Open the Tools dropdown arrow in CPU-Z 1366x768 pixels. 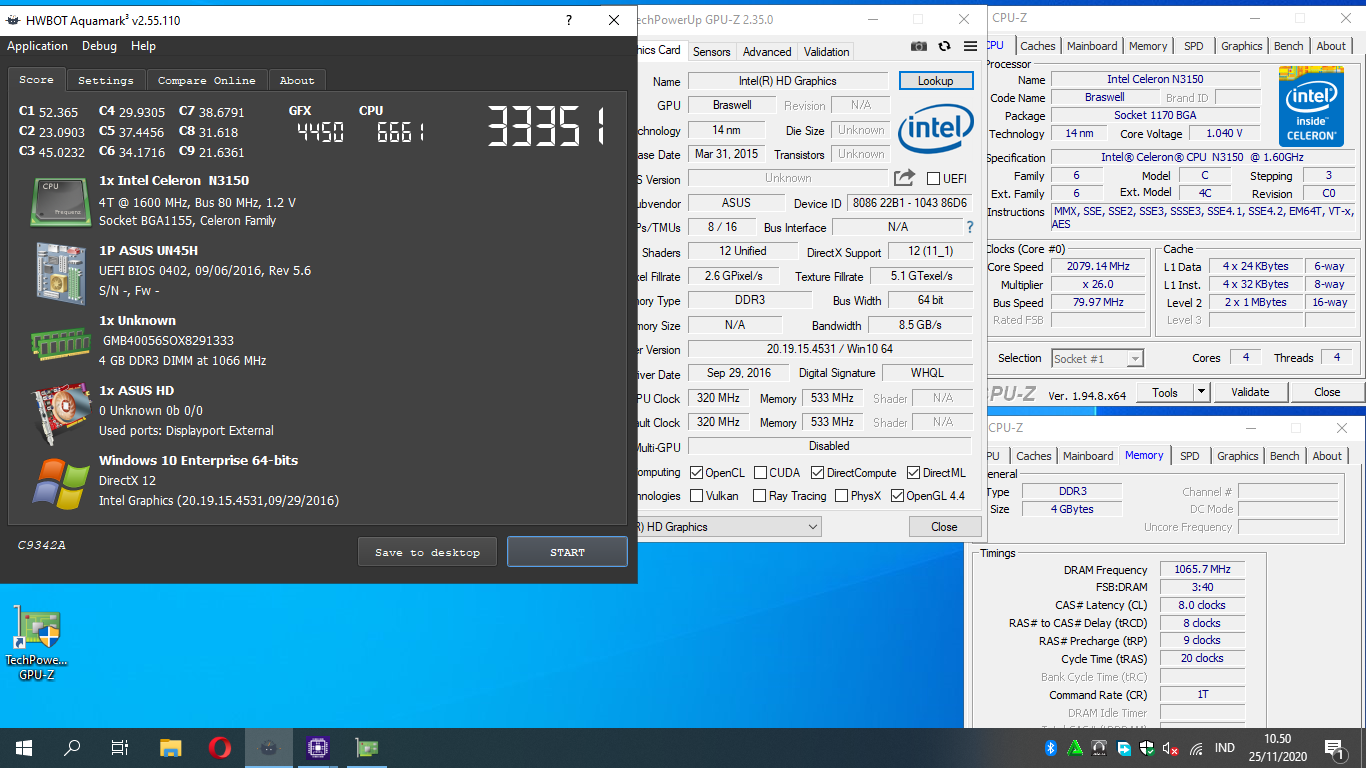click(1202, 392)
